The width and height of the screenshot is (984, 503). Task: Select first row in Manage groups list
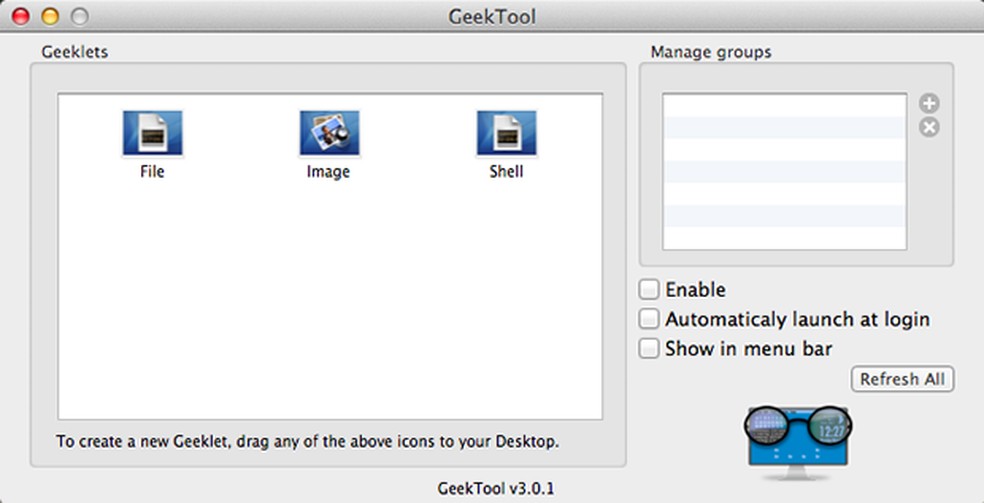[784, 106]
